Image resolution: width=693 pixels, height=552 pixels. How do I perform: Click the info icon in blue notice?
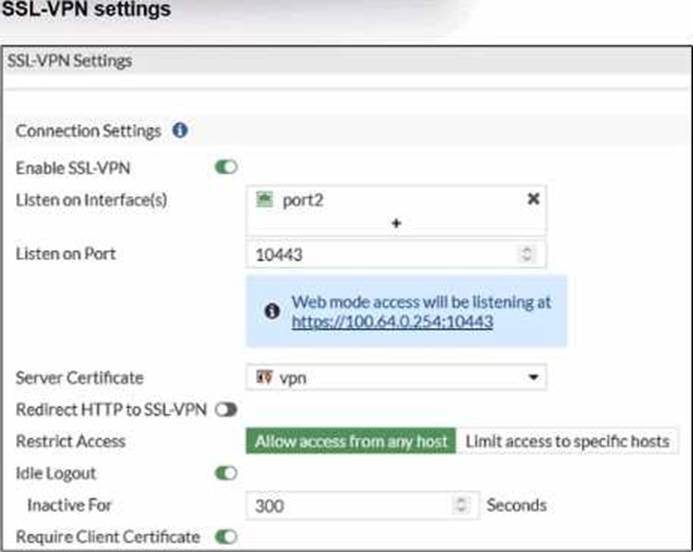click(x=271, y=311)
